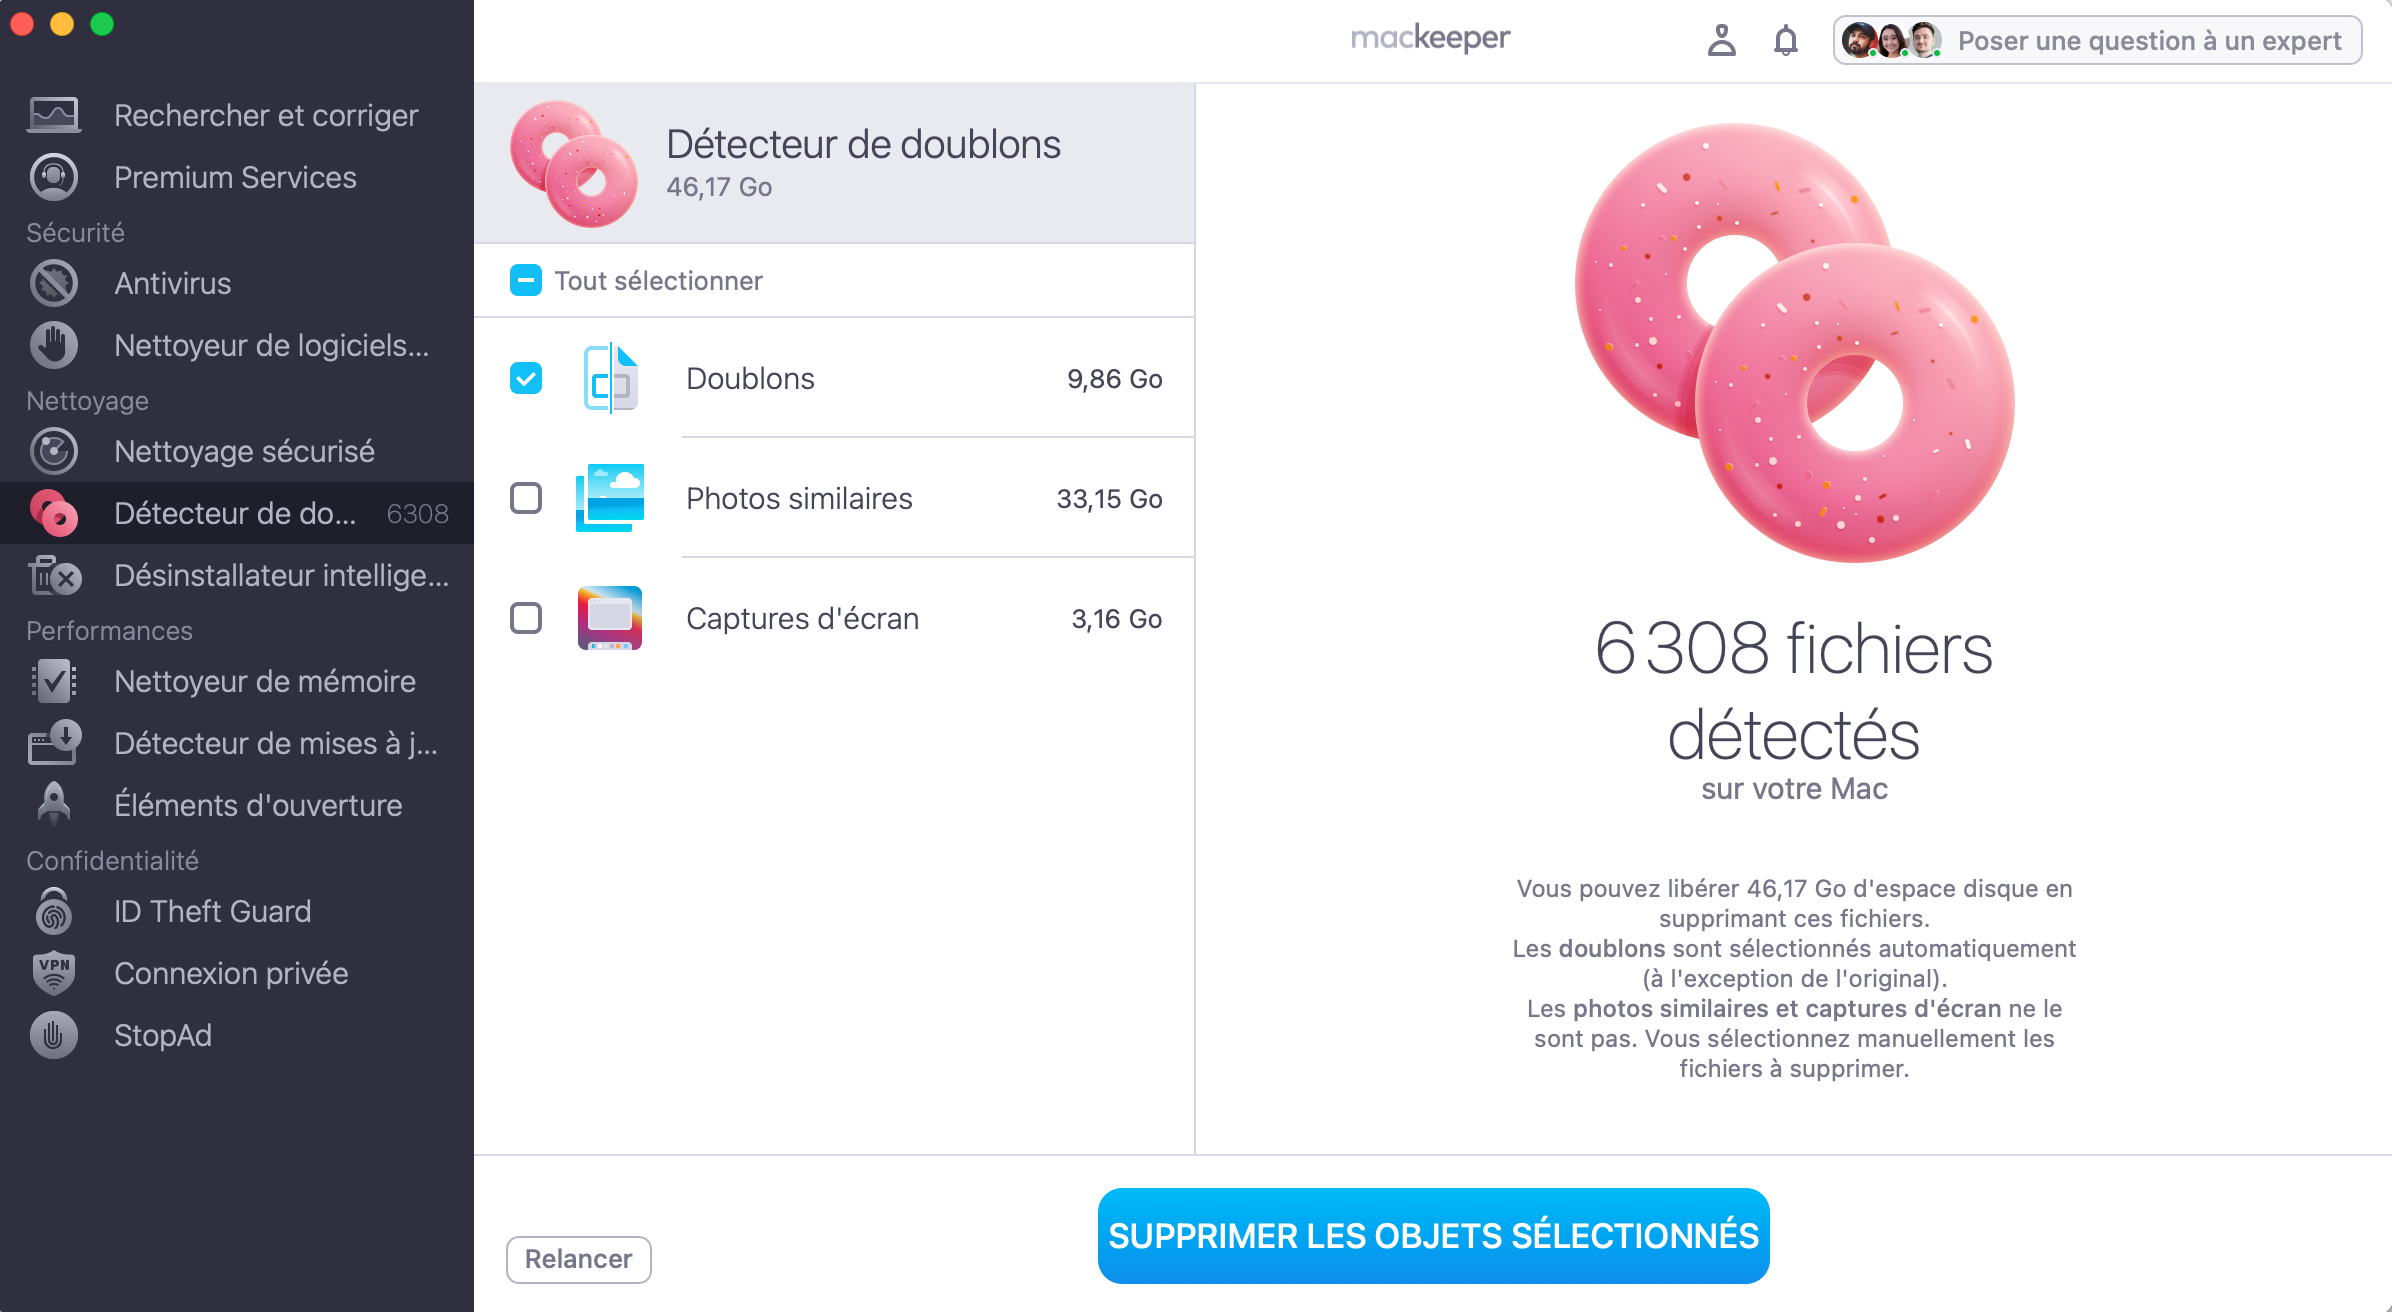Uncheck the Doublons checkbox
The height and width of the screenshot is (1312, 2392).
[x=526, y=378]
